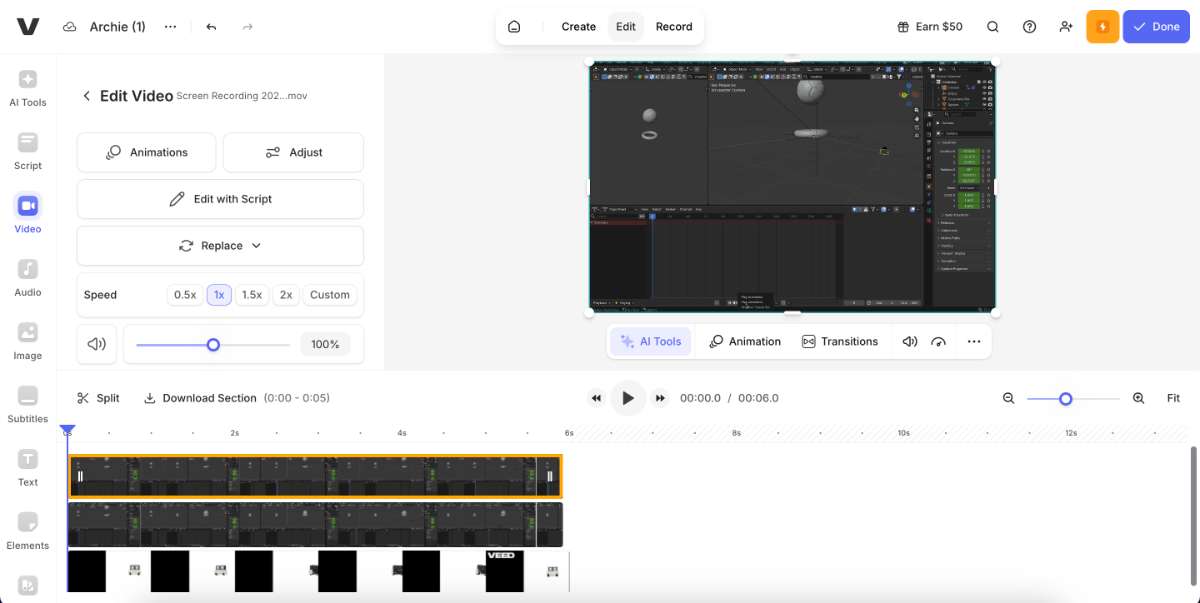
Task: Switch to the Create tab
Action: [x=578, y=27]
